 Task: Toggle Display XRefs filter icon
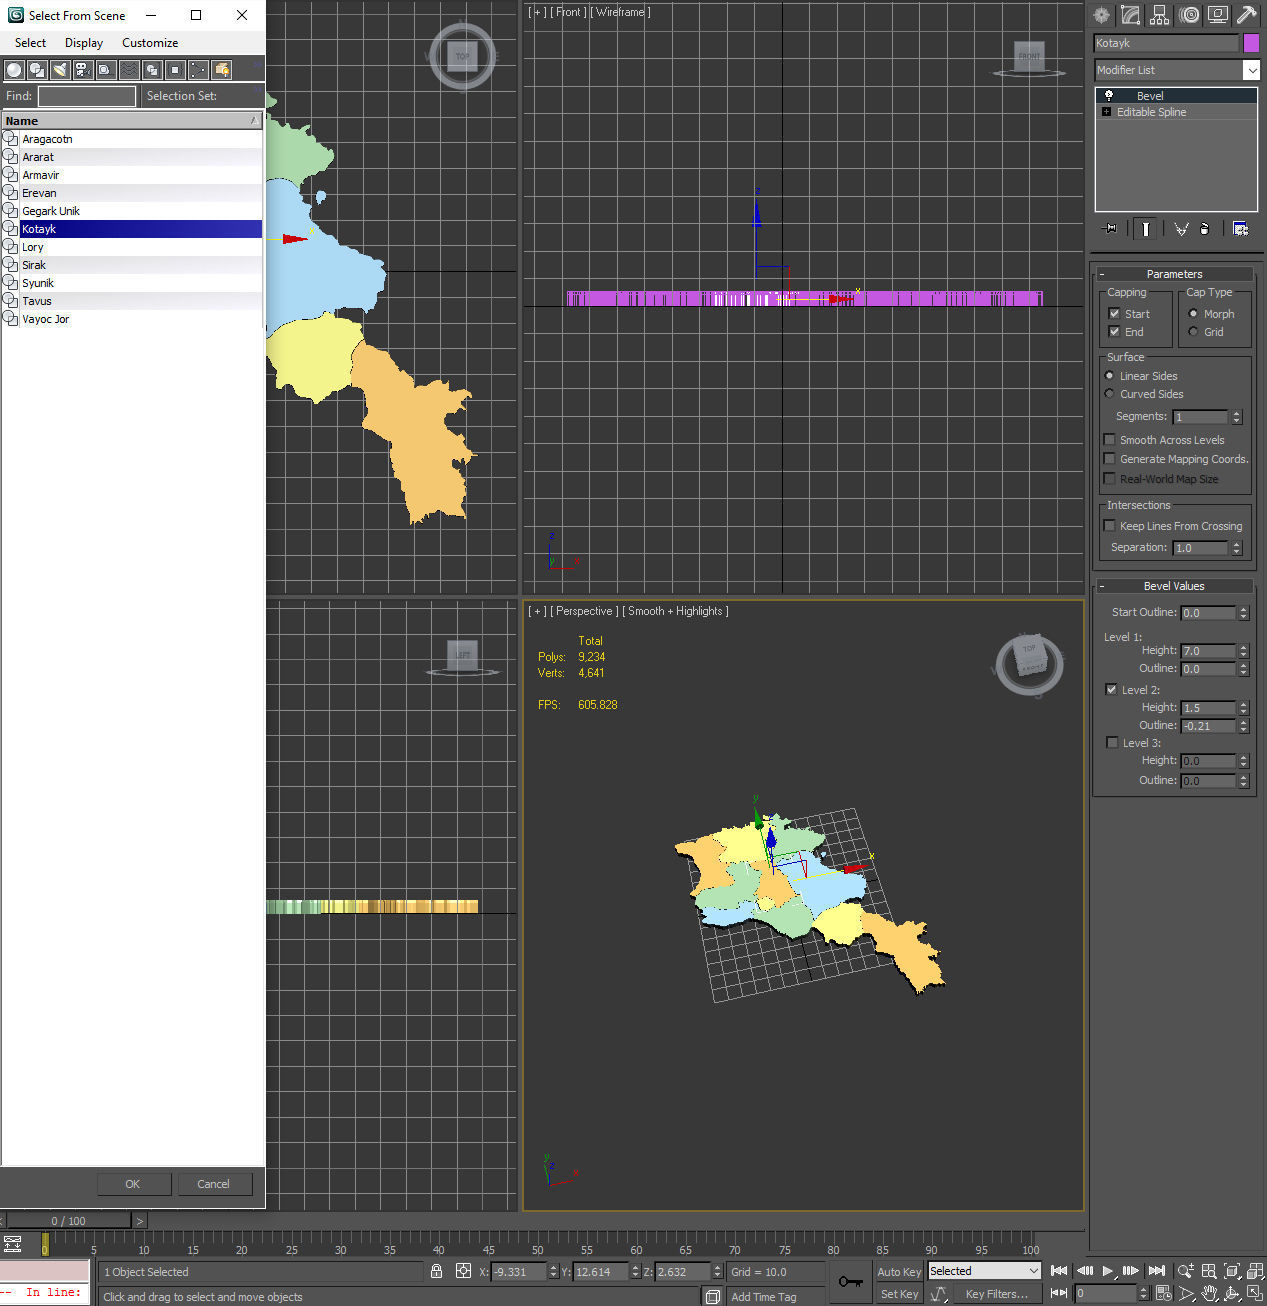pos(175,70)
